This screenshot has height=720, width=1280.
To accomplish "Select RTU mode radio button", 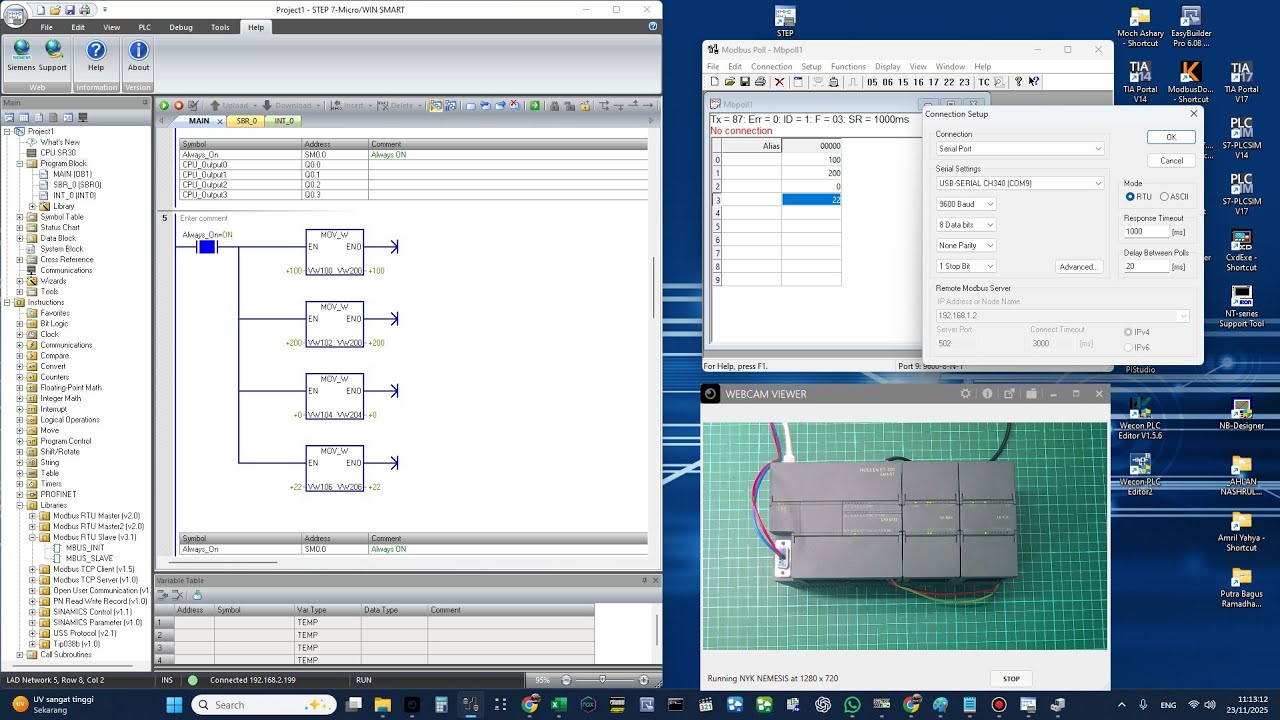I will pyautogui.click(x=1130, y=197).
